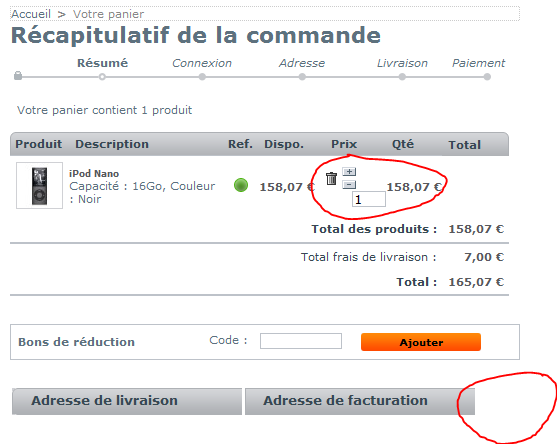
Task: Open the iPod Nano product name link
Action: 94,174
